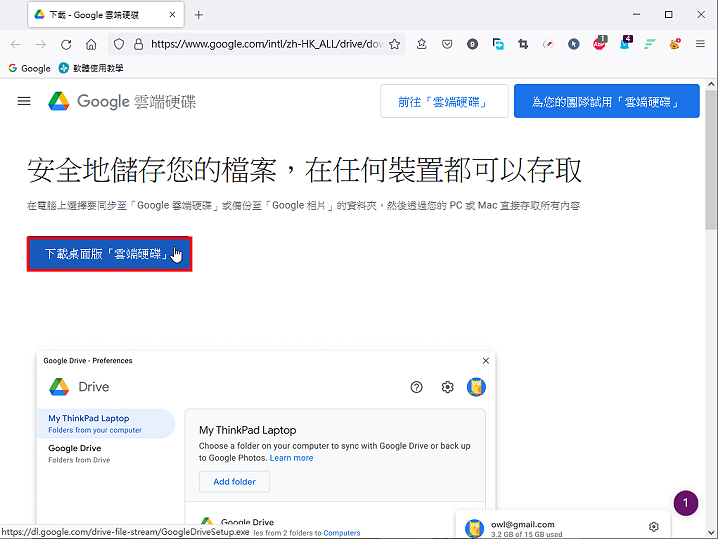
Task: Click the owl@gmail.com account text
Action: click(x=522, y=524)
